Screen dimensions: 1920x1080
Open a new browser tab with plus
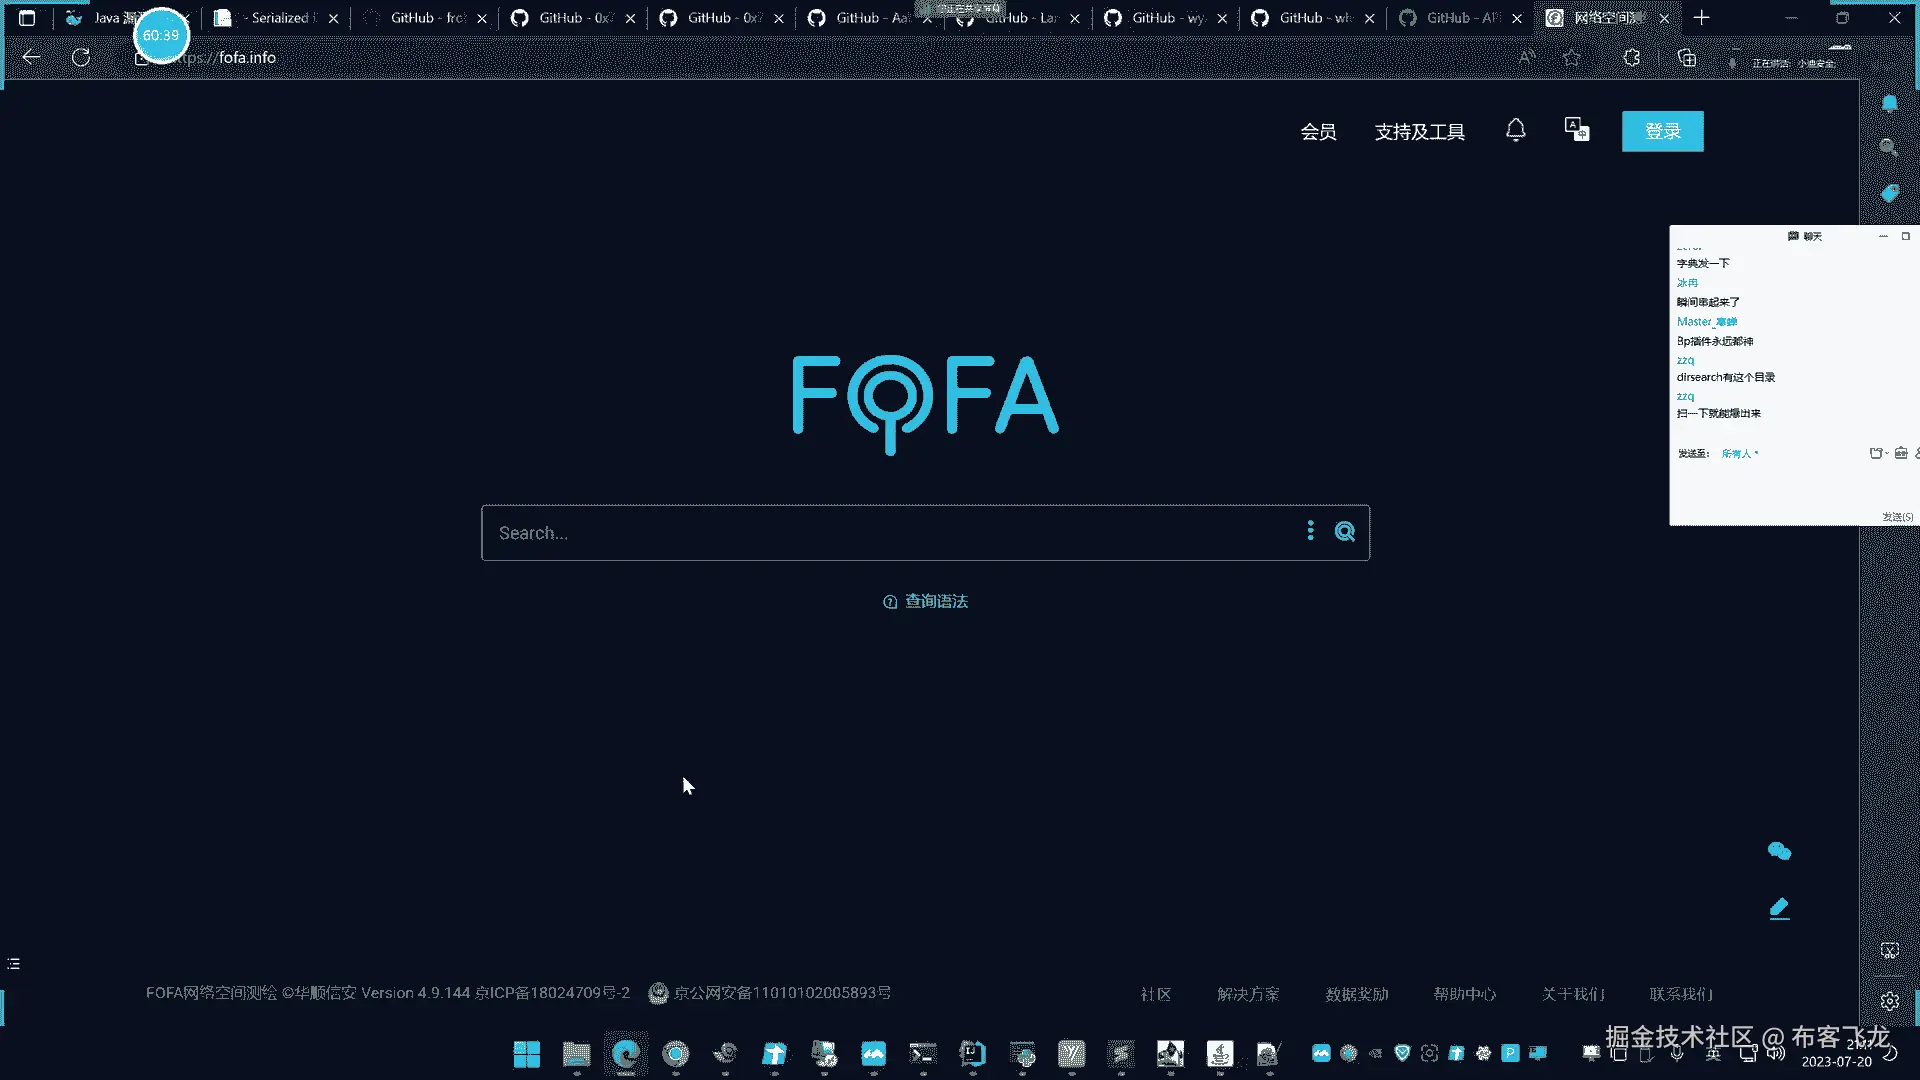click(x=1701, y=18)
